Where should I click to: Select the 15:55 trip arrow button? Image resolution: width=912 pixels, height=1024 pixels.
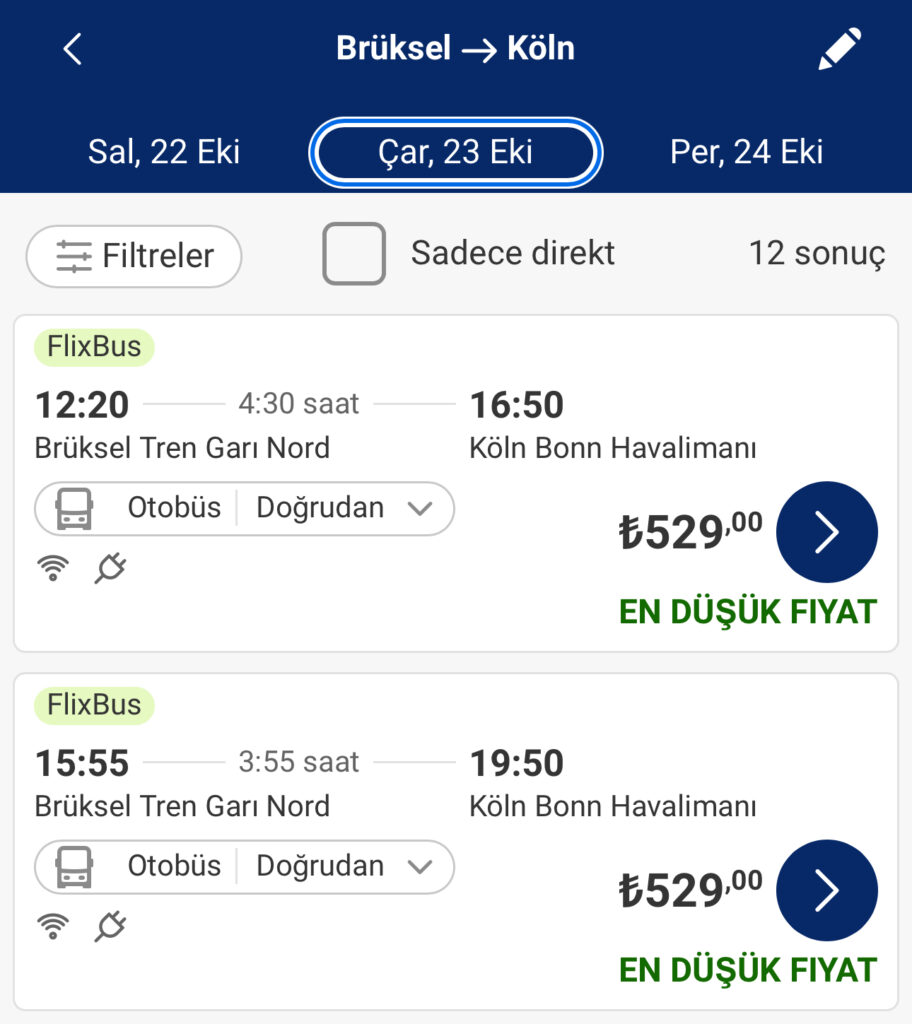point(826,890)
